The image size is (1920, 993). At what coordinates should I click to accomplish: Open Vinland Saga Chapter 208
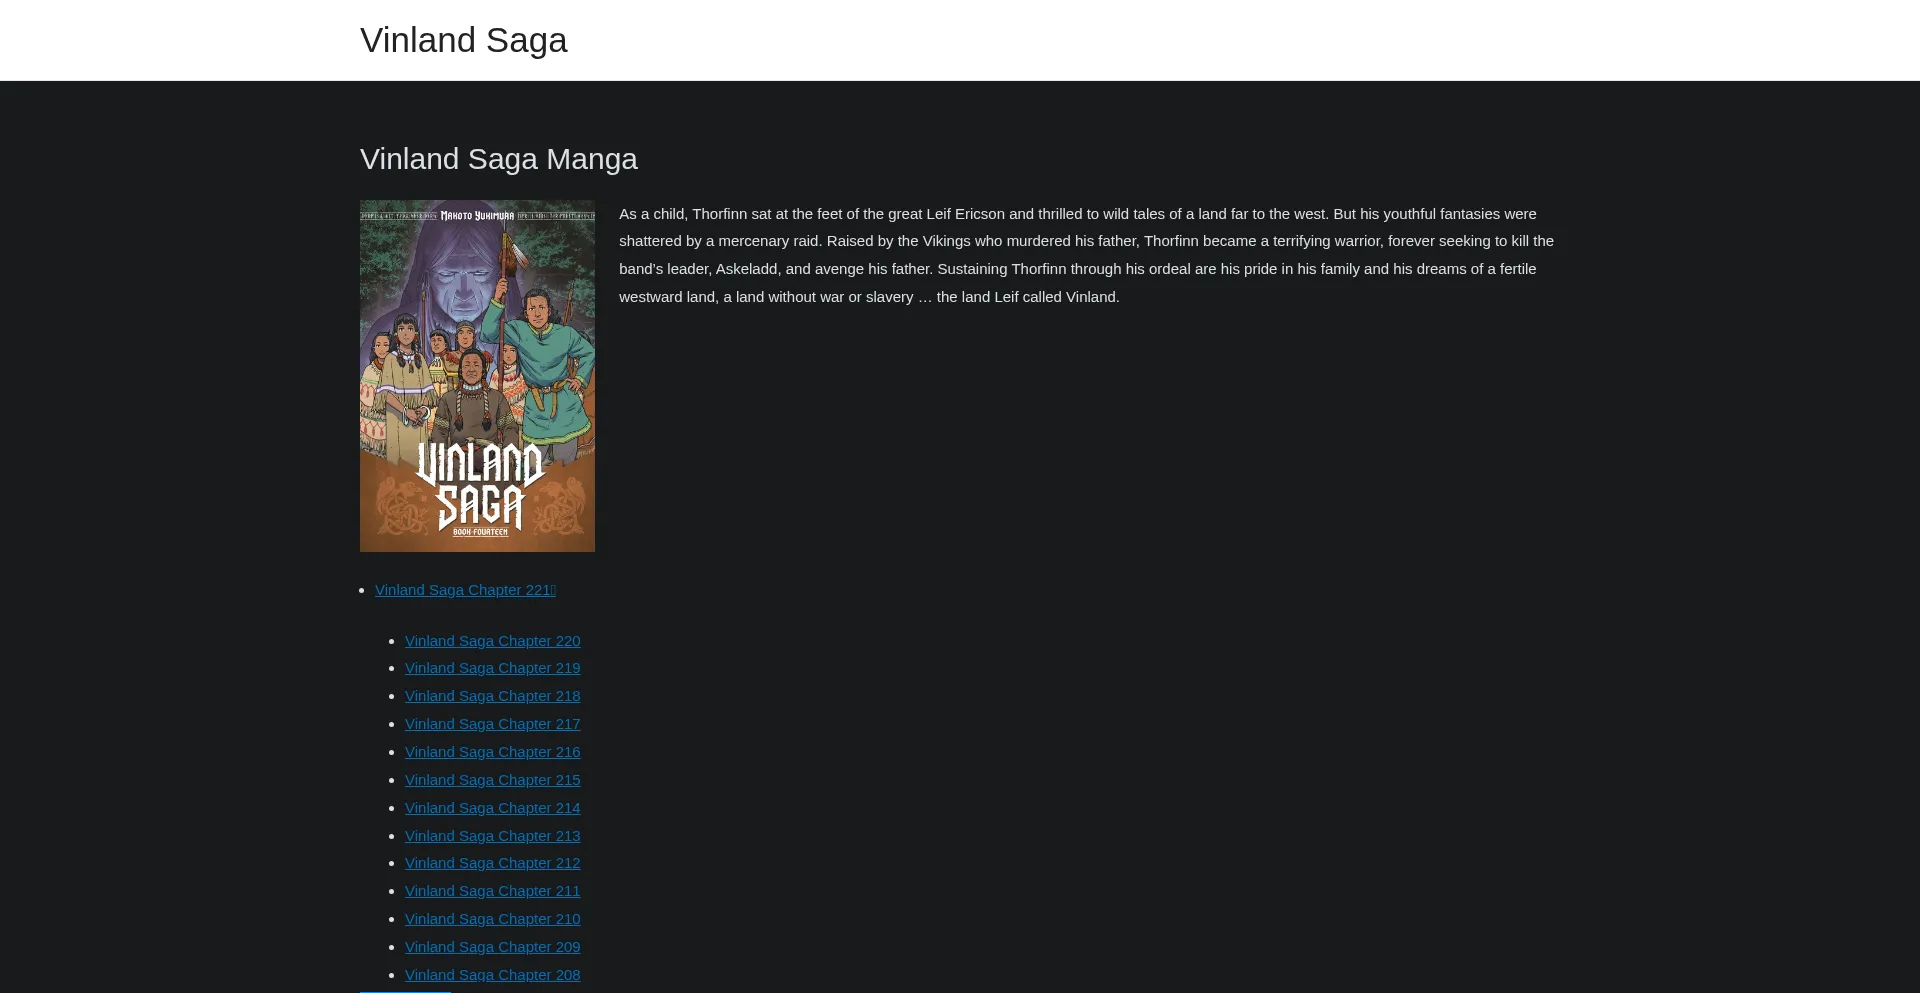[x=492, y=974]
